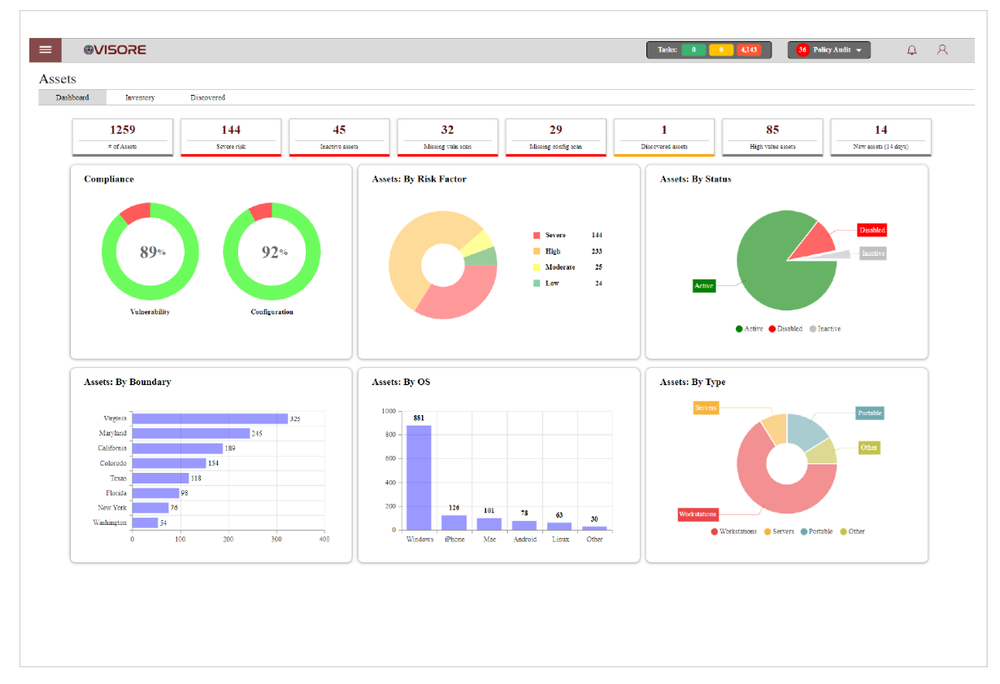Open the 1259 # of Assets card

pyautogui.click(x=122, y=137)
